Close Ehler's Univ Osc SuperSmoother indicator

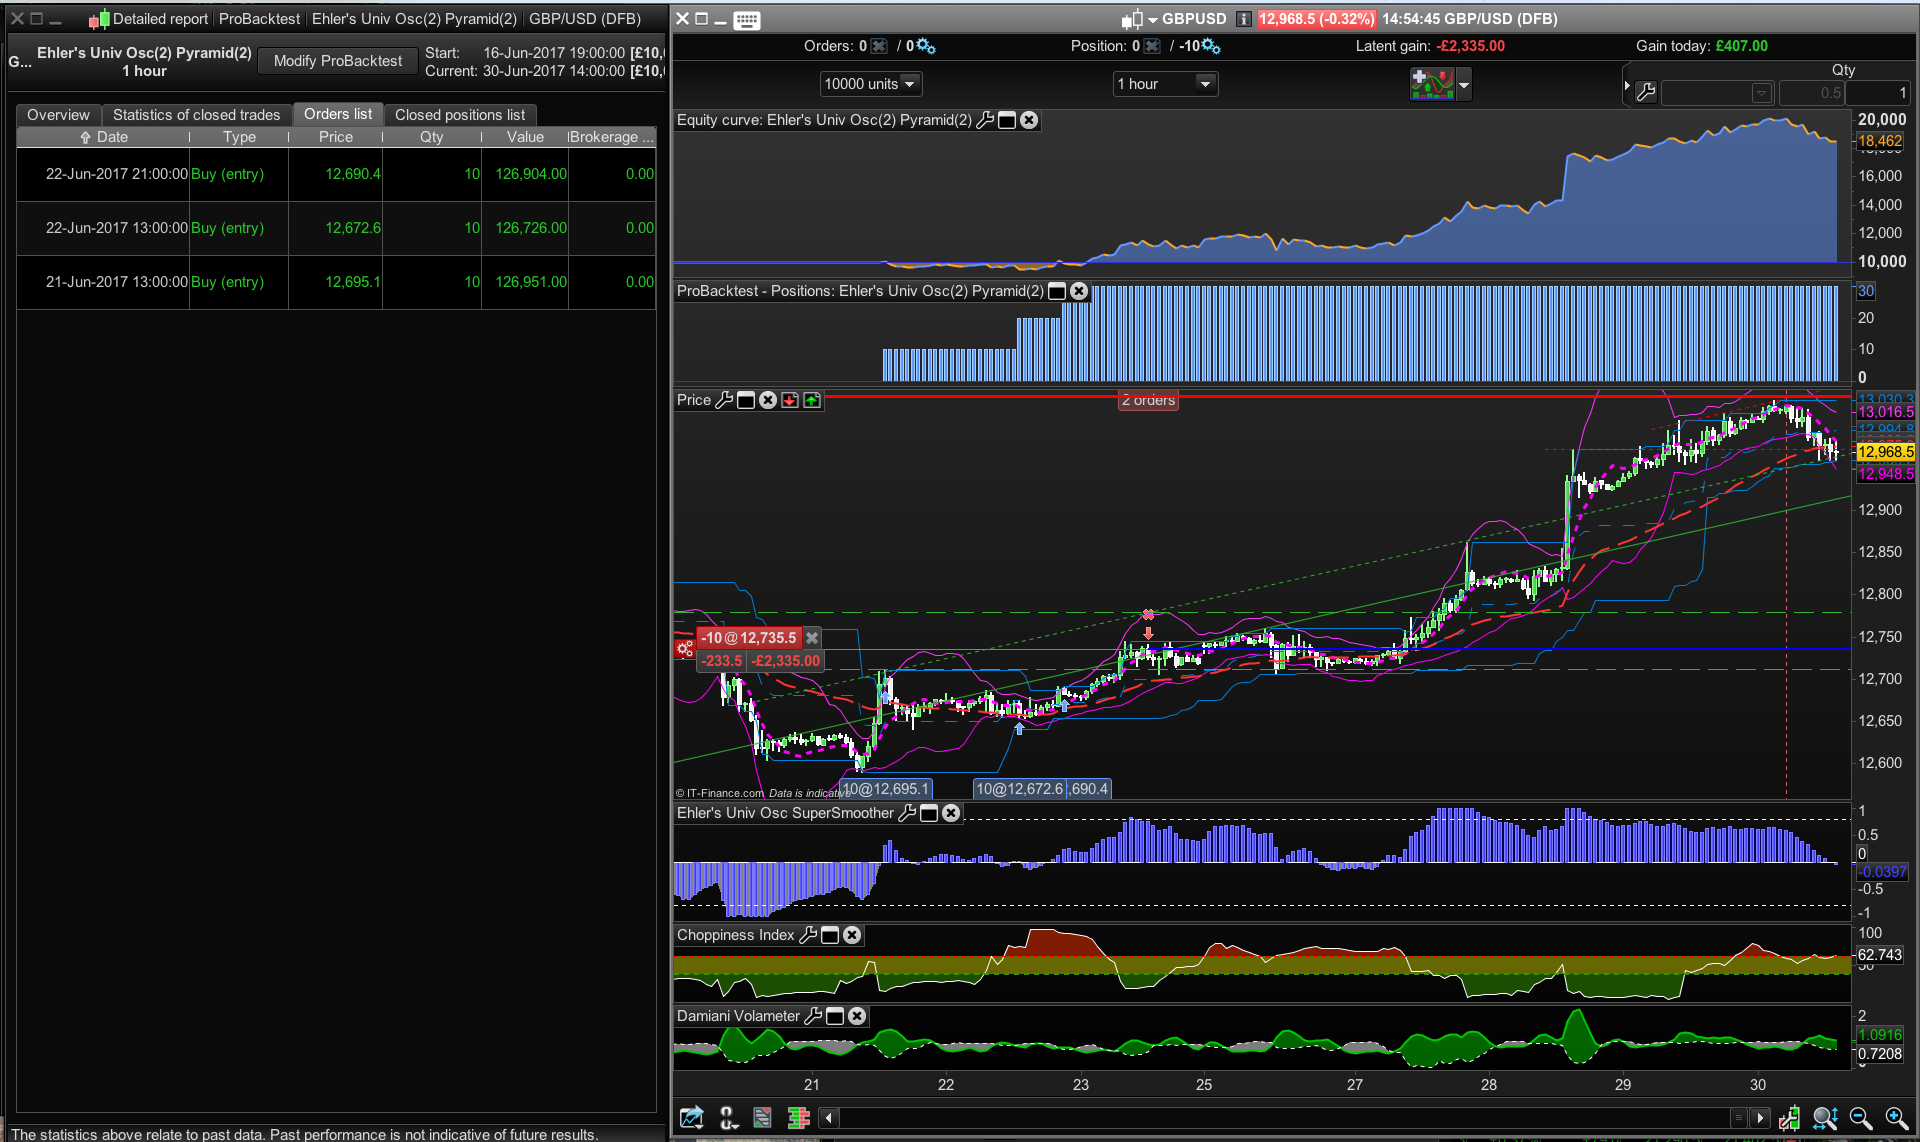(x=951, y=813)
